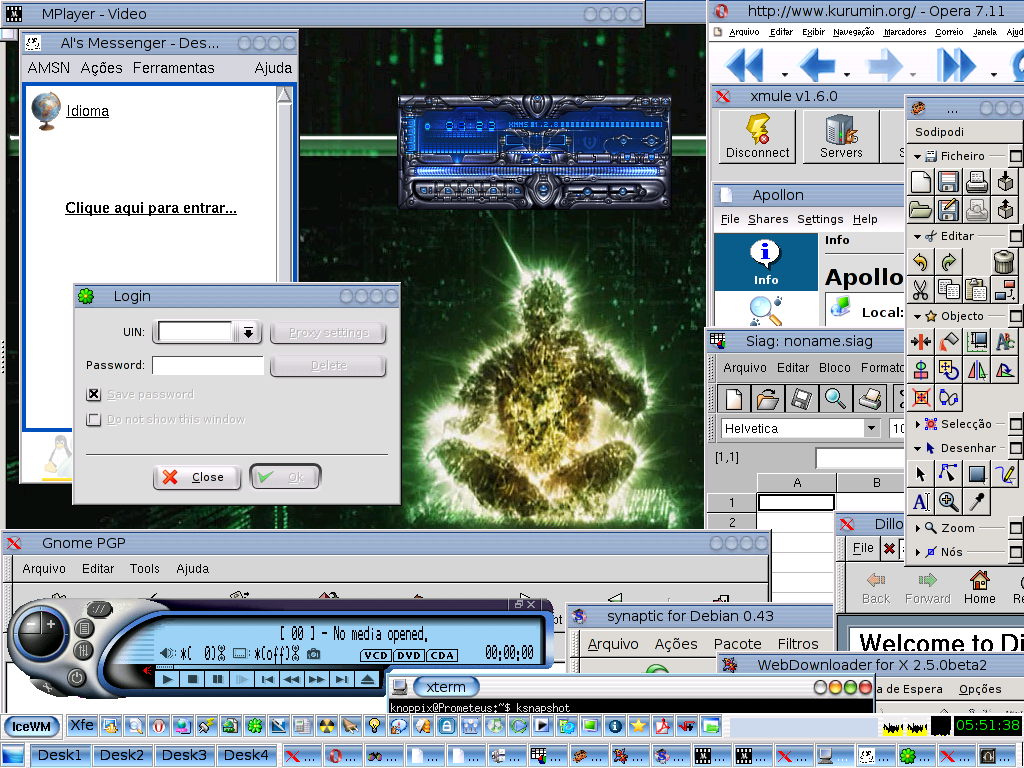The width and height of the screenshot is (1024, 768).
Task: Open the Helvetica font dropdown in Siag
Action: 871,428
